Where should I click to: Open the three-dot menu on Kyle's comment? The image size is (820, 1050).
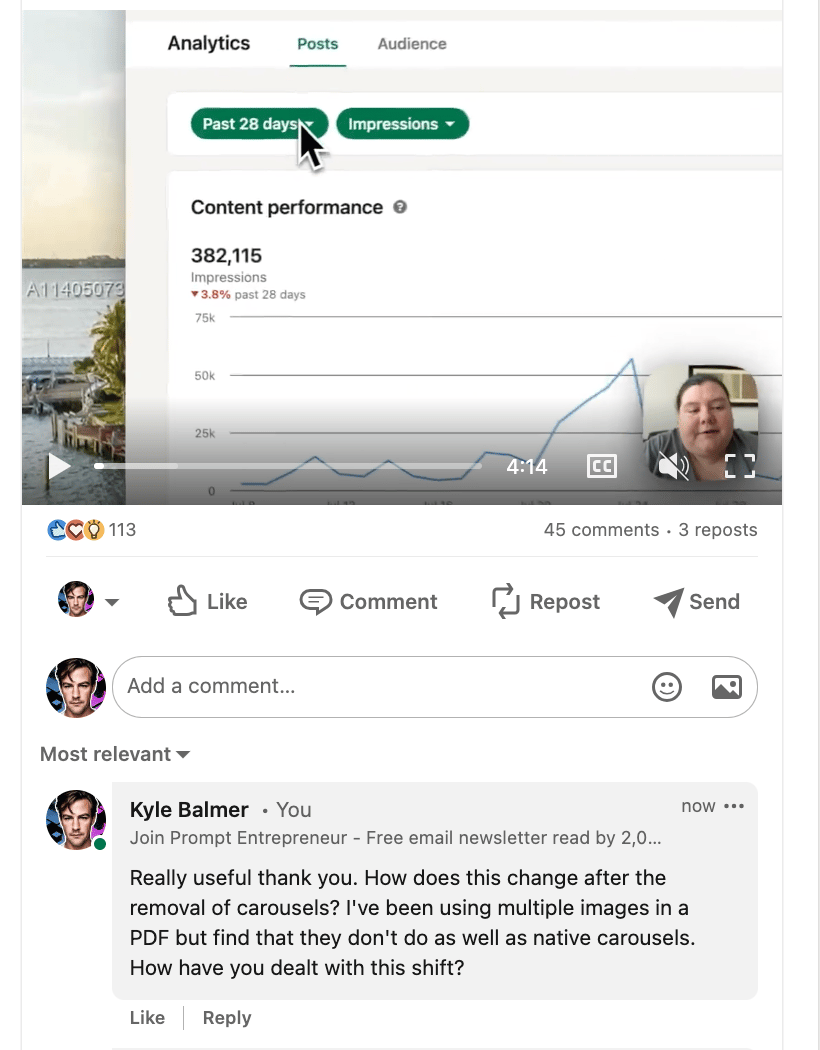[734, 806]
